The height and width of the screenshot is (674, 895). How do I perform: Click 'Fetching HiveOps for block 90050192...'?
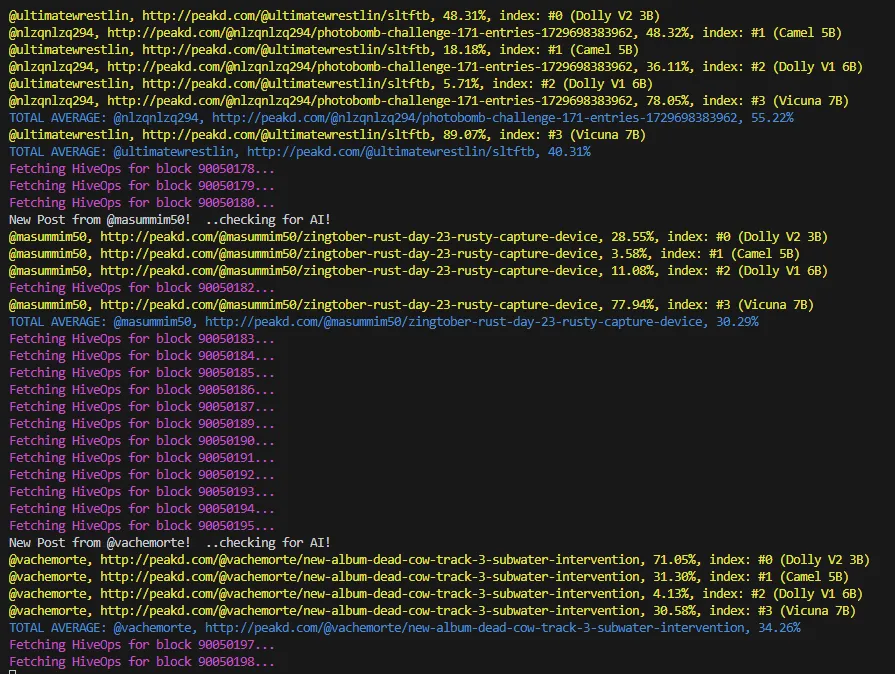point(142,475)
